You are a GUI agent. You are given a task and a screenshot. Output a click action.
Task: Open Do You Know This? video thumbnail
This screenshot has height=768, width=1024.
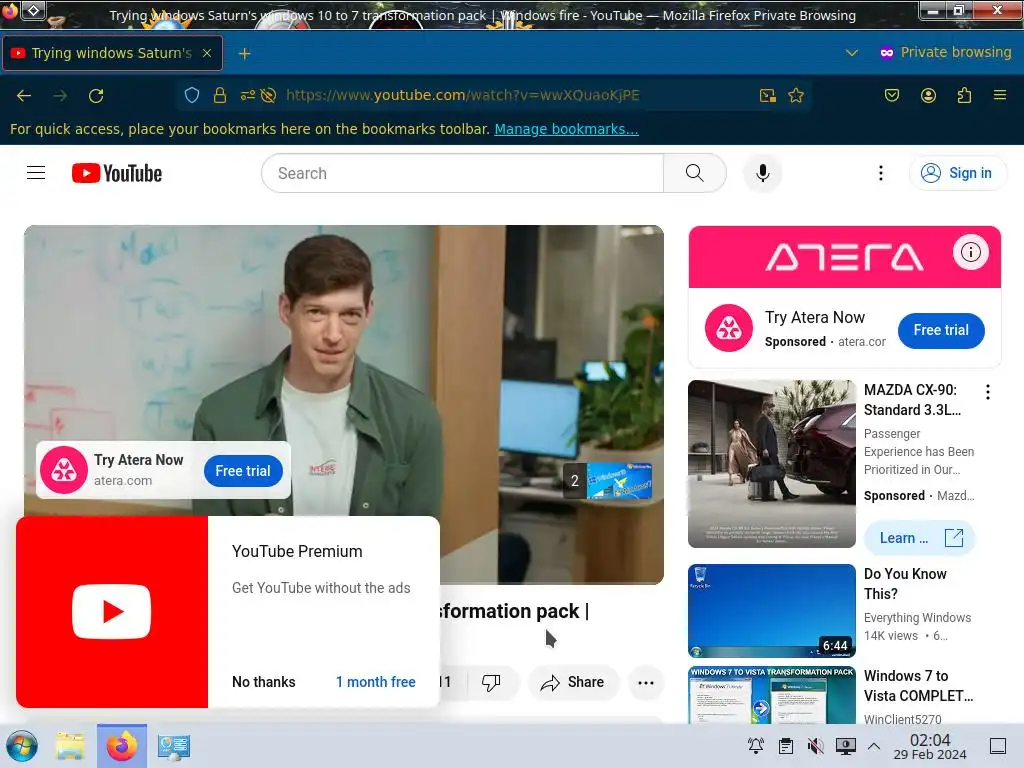point(772,611)
